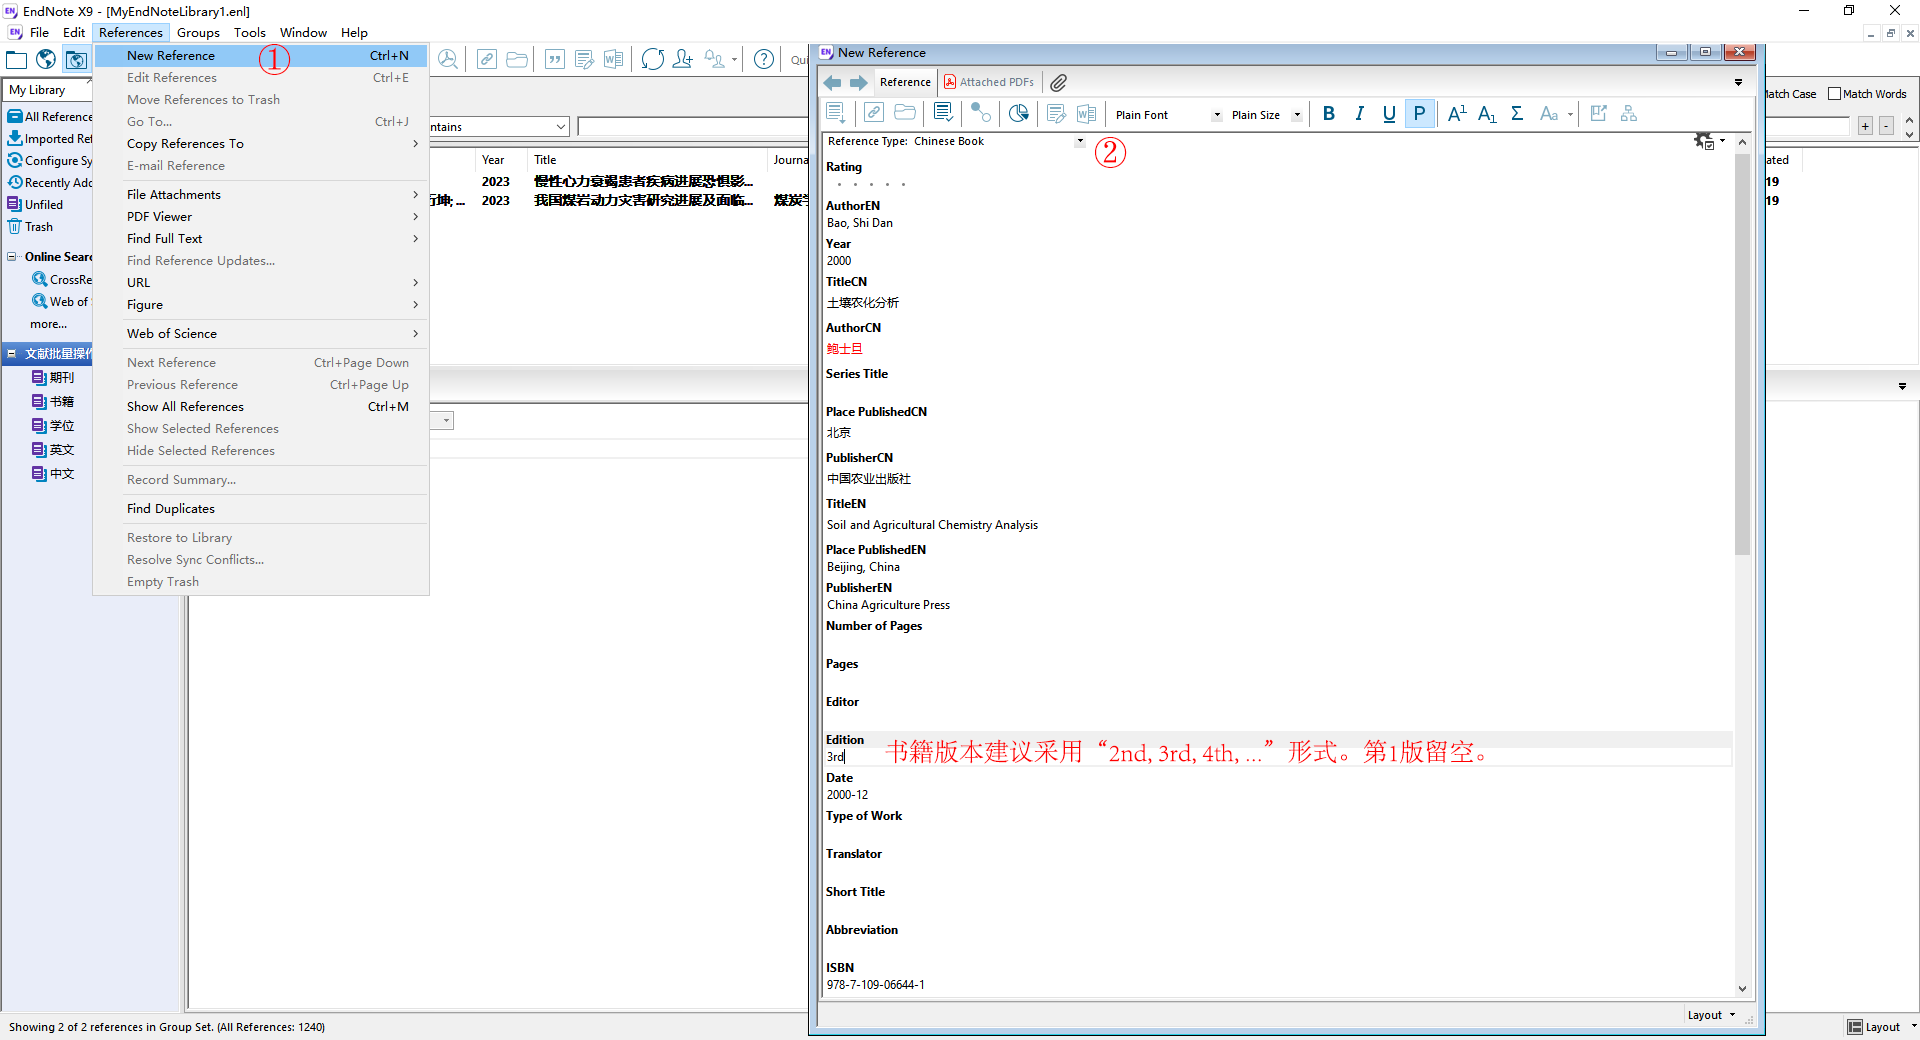Click Attach File paperclip icon
This screenshot has width=1920, height=1040.
[1058, 82]
